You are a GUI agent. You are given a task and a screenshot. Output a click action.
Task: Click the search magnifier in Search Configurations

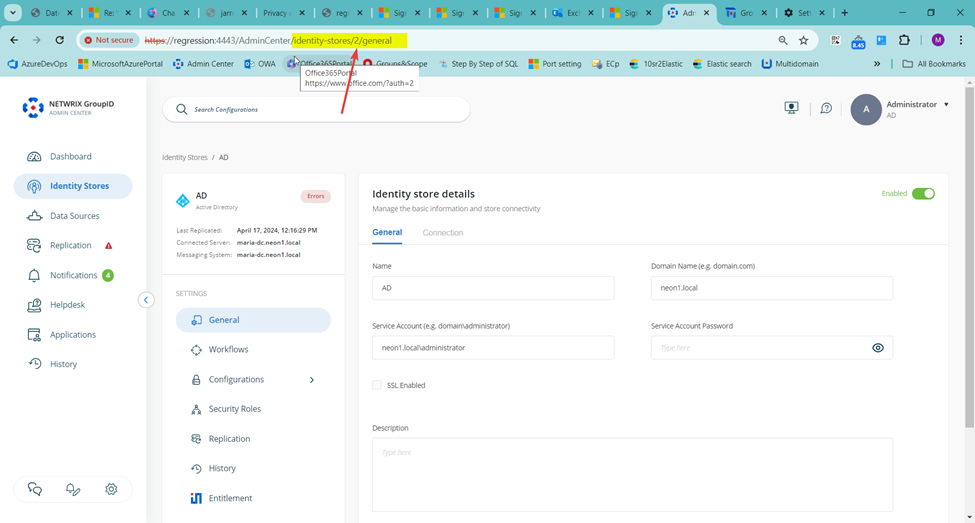pos(181,109)
